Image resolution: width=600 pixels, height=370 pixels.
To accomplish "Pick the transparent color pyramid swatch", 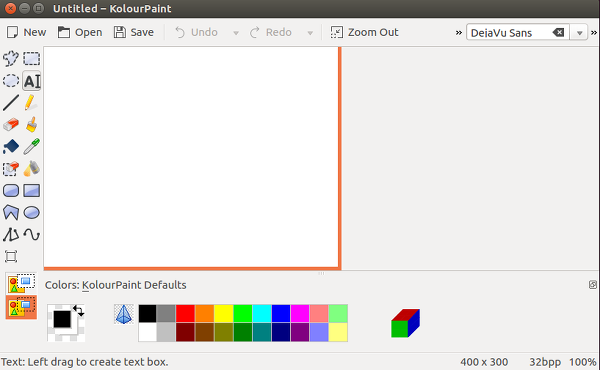I will tap(124, 314).
